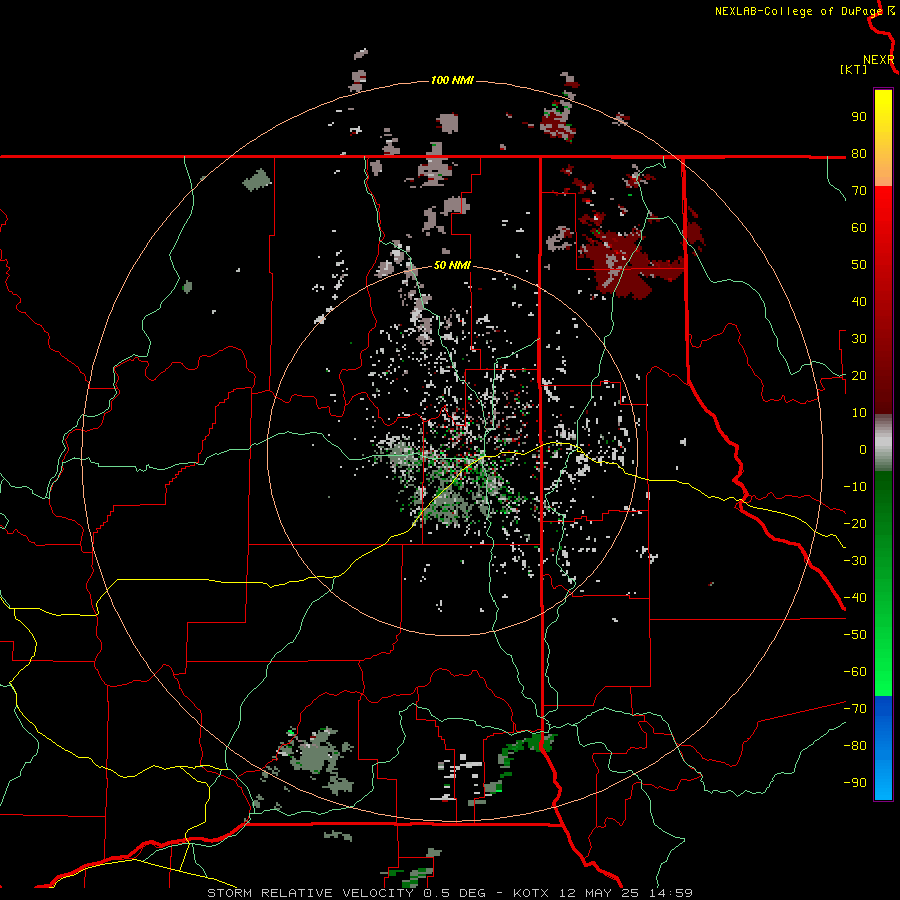Click the 40 value on velocity scale

pos(859,301)
